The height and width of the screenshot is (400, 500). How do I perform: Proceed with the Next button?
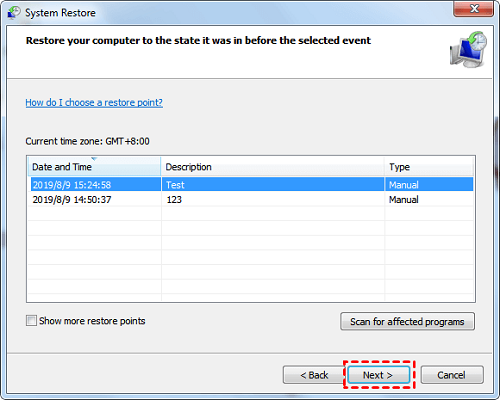click(378, 375)
